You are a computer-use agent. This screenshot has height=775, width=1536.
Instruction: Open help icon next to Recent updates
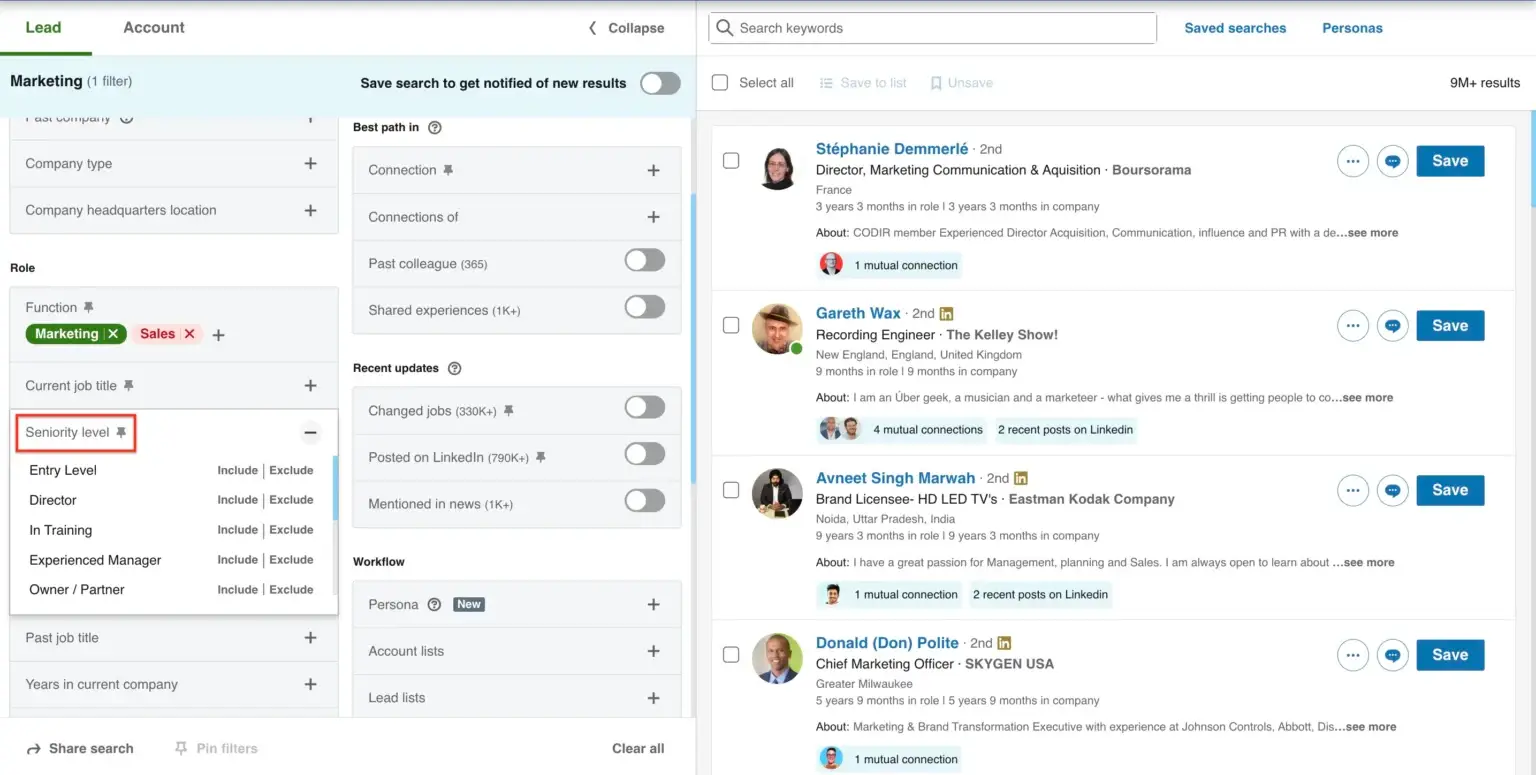pos(454,368)
